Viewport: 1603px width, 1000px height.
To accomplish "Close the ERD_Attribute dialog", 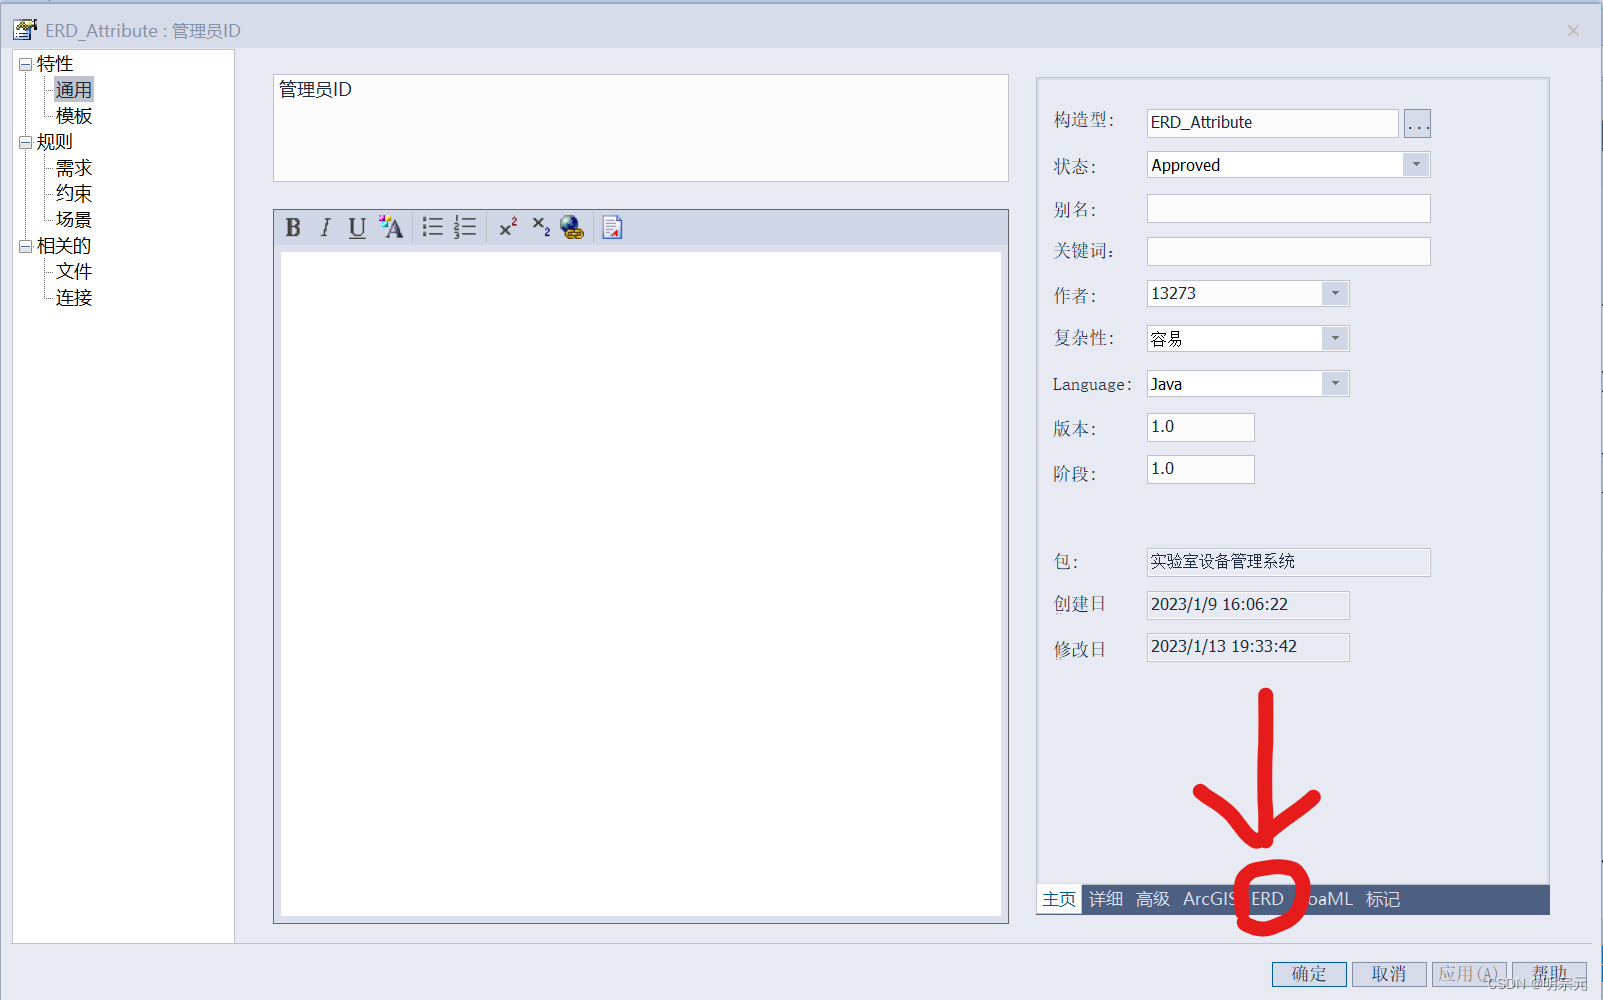I will tap(1573, 30).
